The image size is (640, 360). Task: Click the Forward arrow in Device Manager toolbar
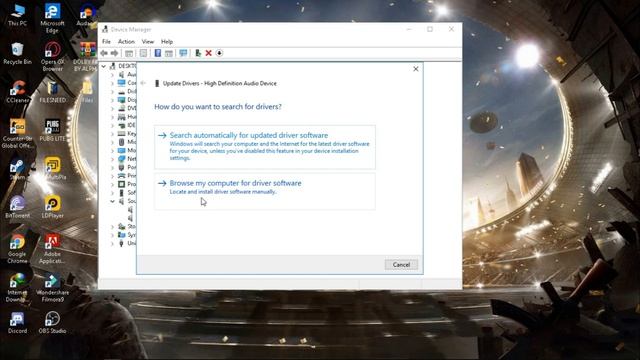[115, 53]
